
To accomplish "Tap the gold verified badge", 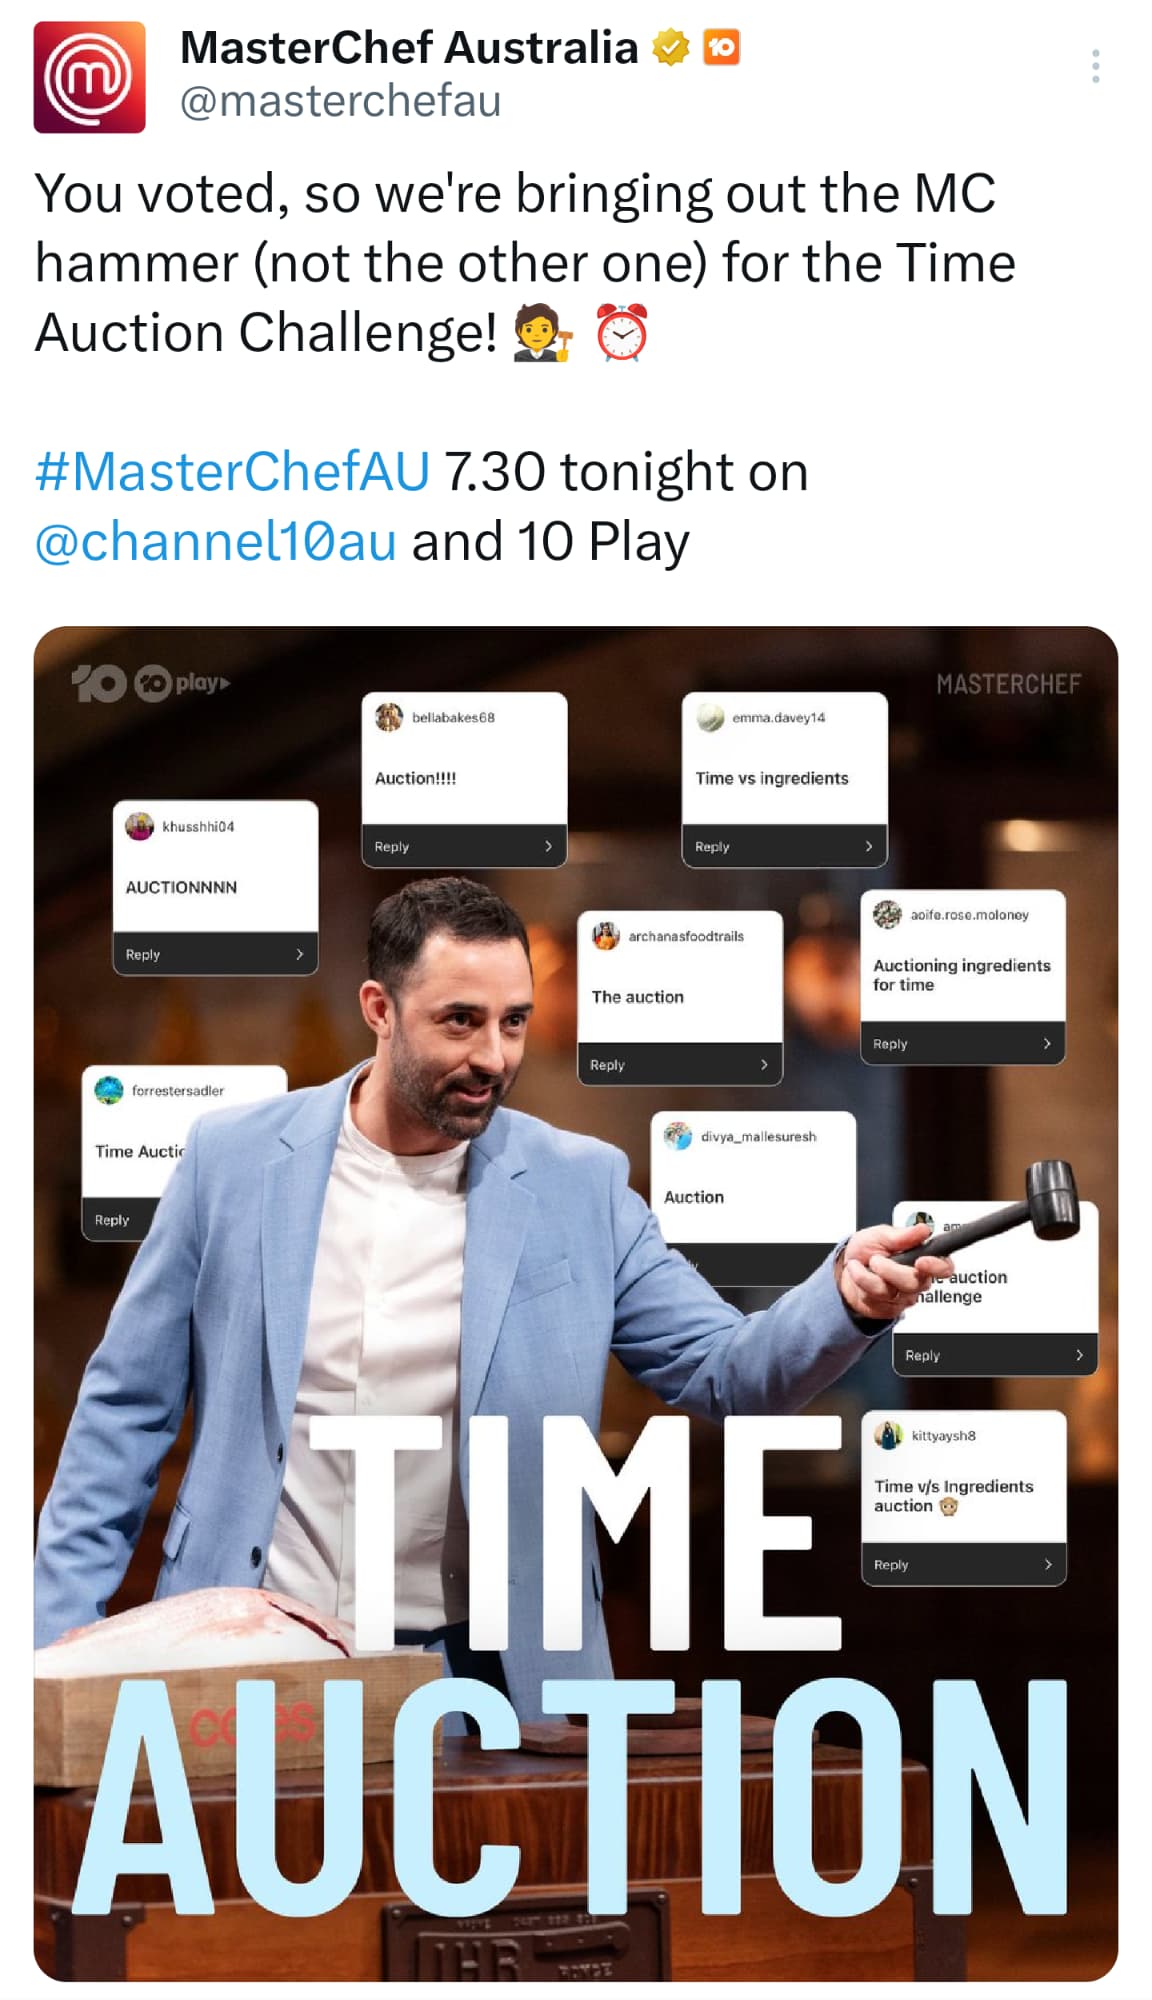I will (x=670, y=47).
